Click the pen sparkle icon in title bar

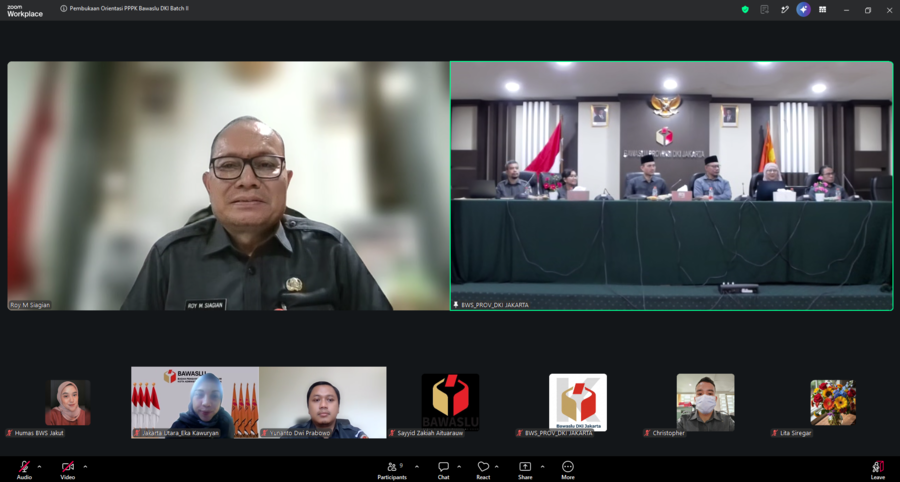point(785,9)
